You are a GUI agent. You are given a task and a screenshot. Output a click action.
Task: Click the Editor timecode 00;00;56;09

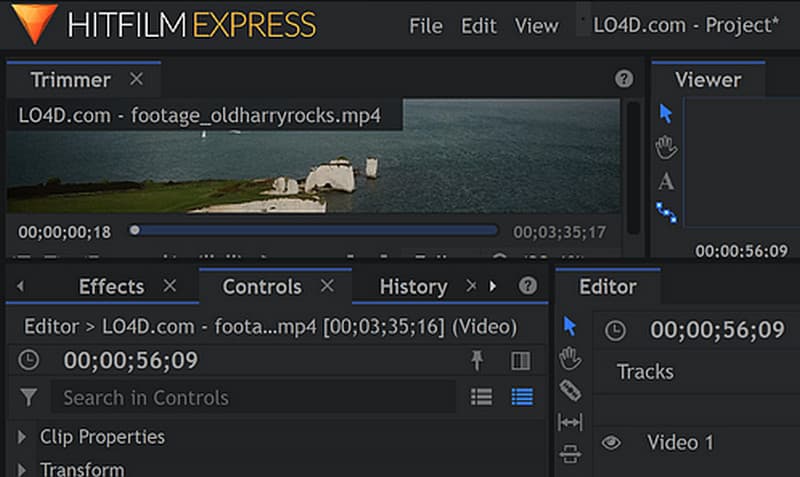pos(717,330)
